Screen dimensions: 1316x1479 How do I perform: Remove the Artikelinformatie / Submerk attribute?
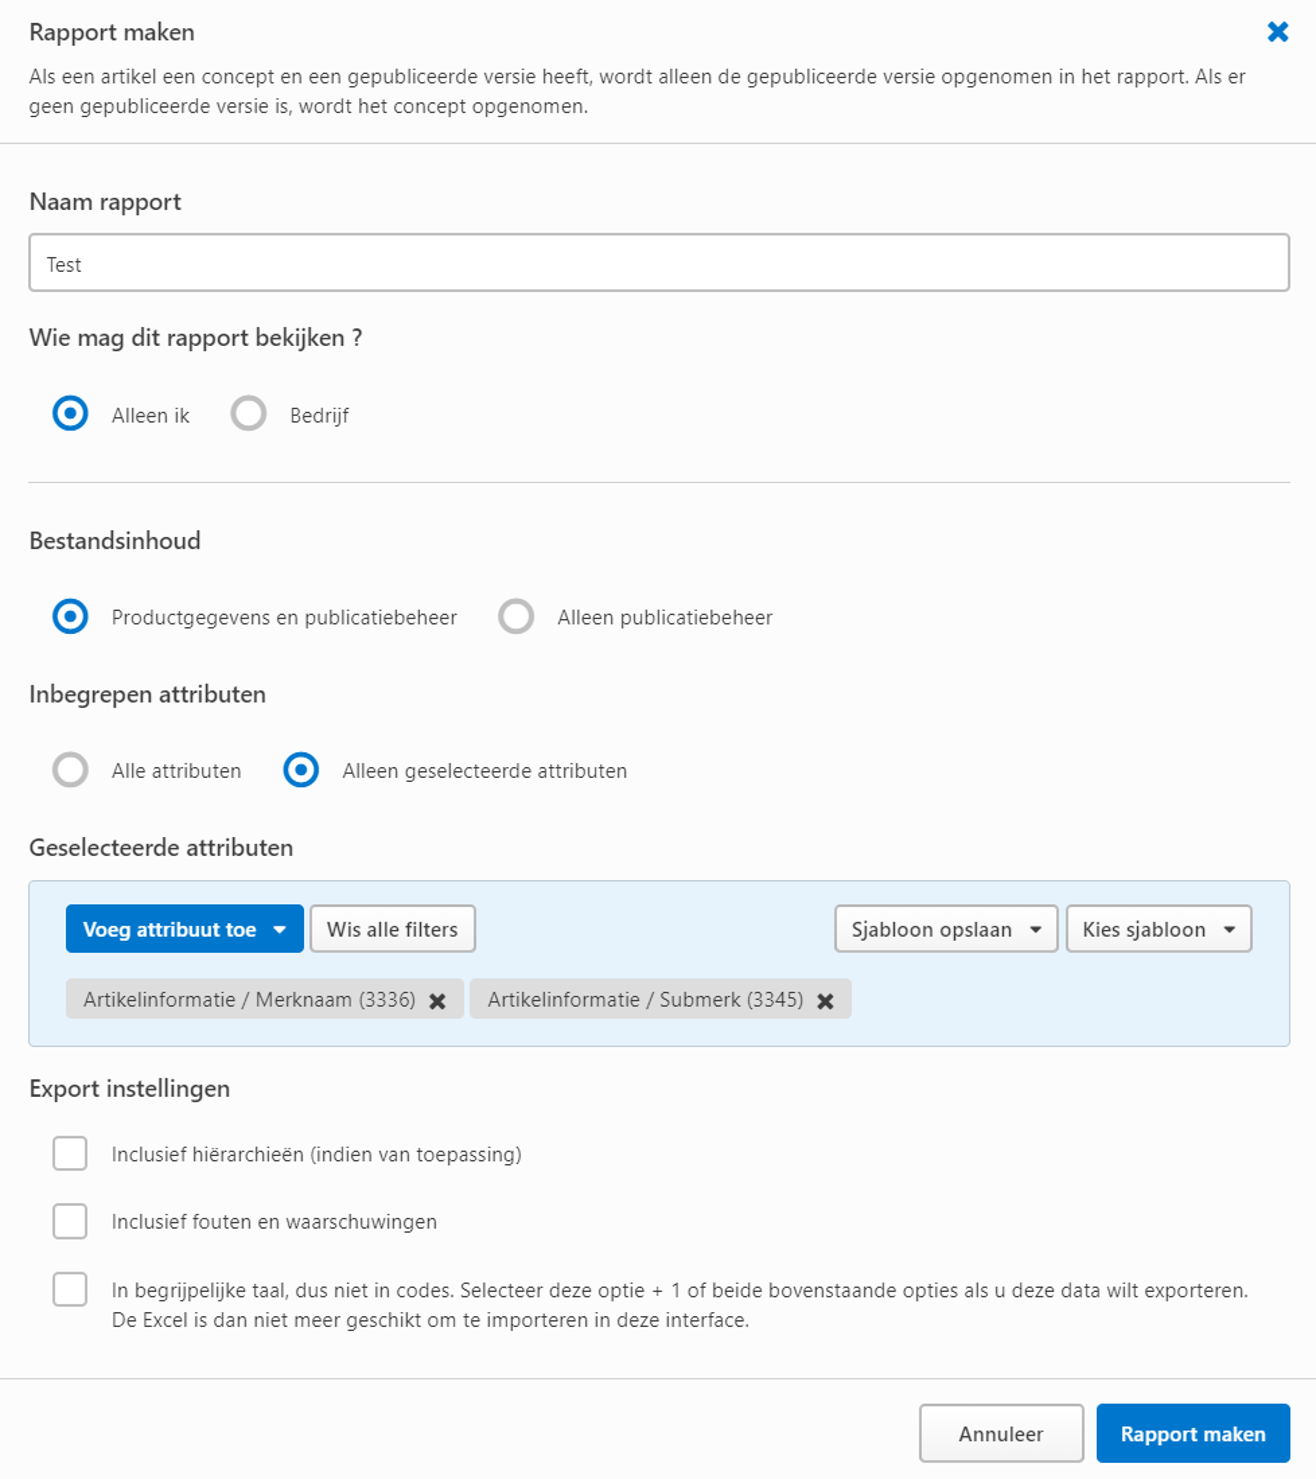[x=825, y=999]
